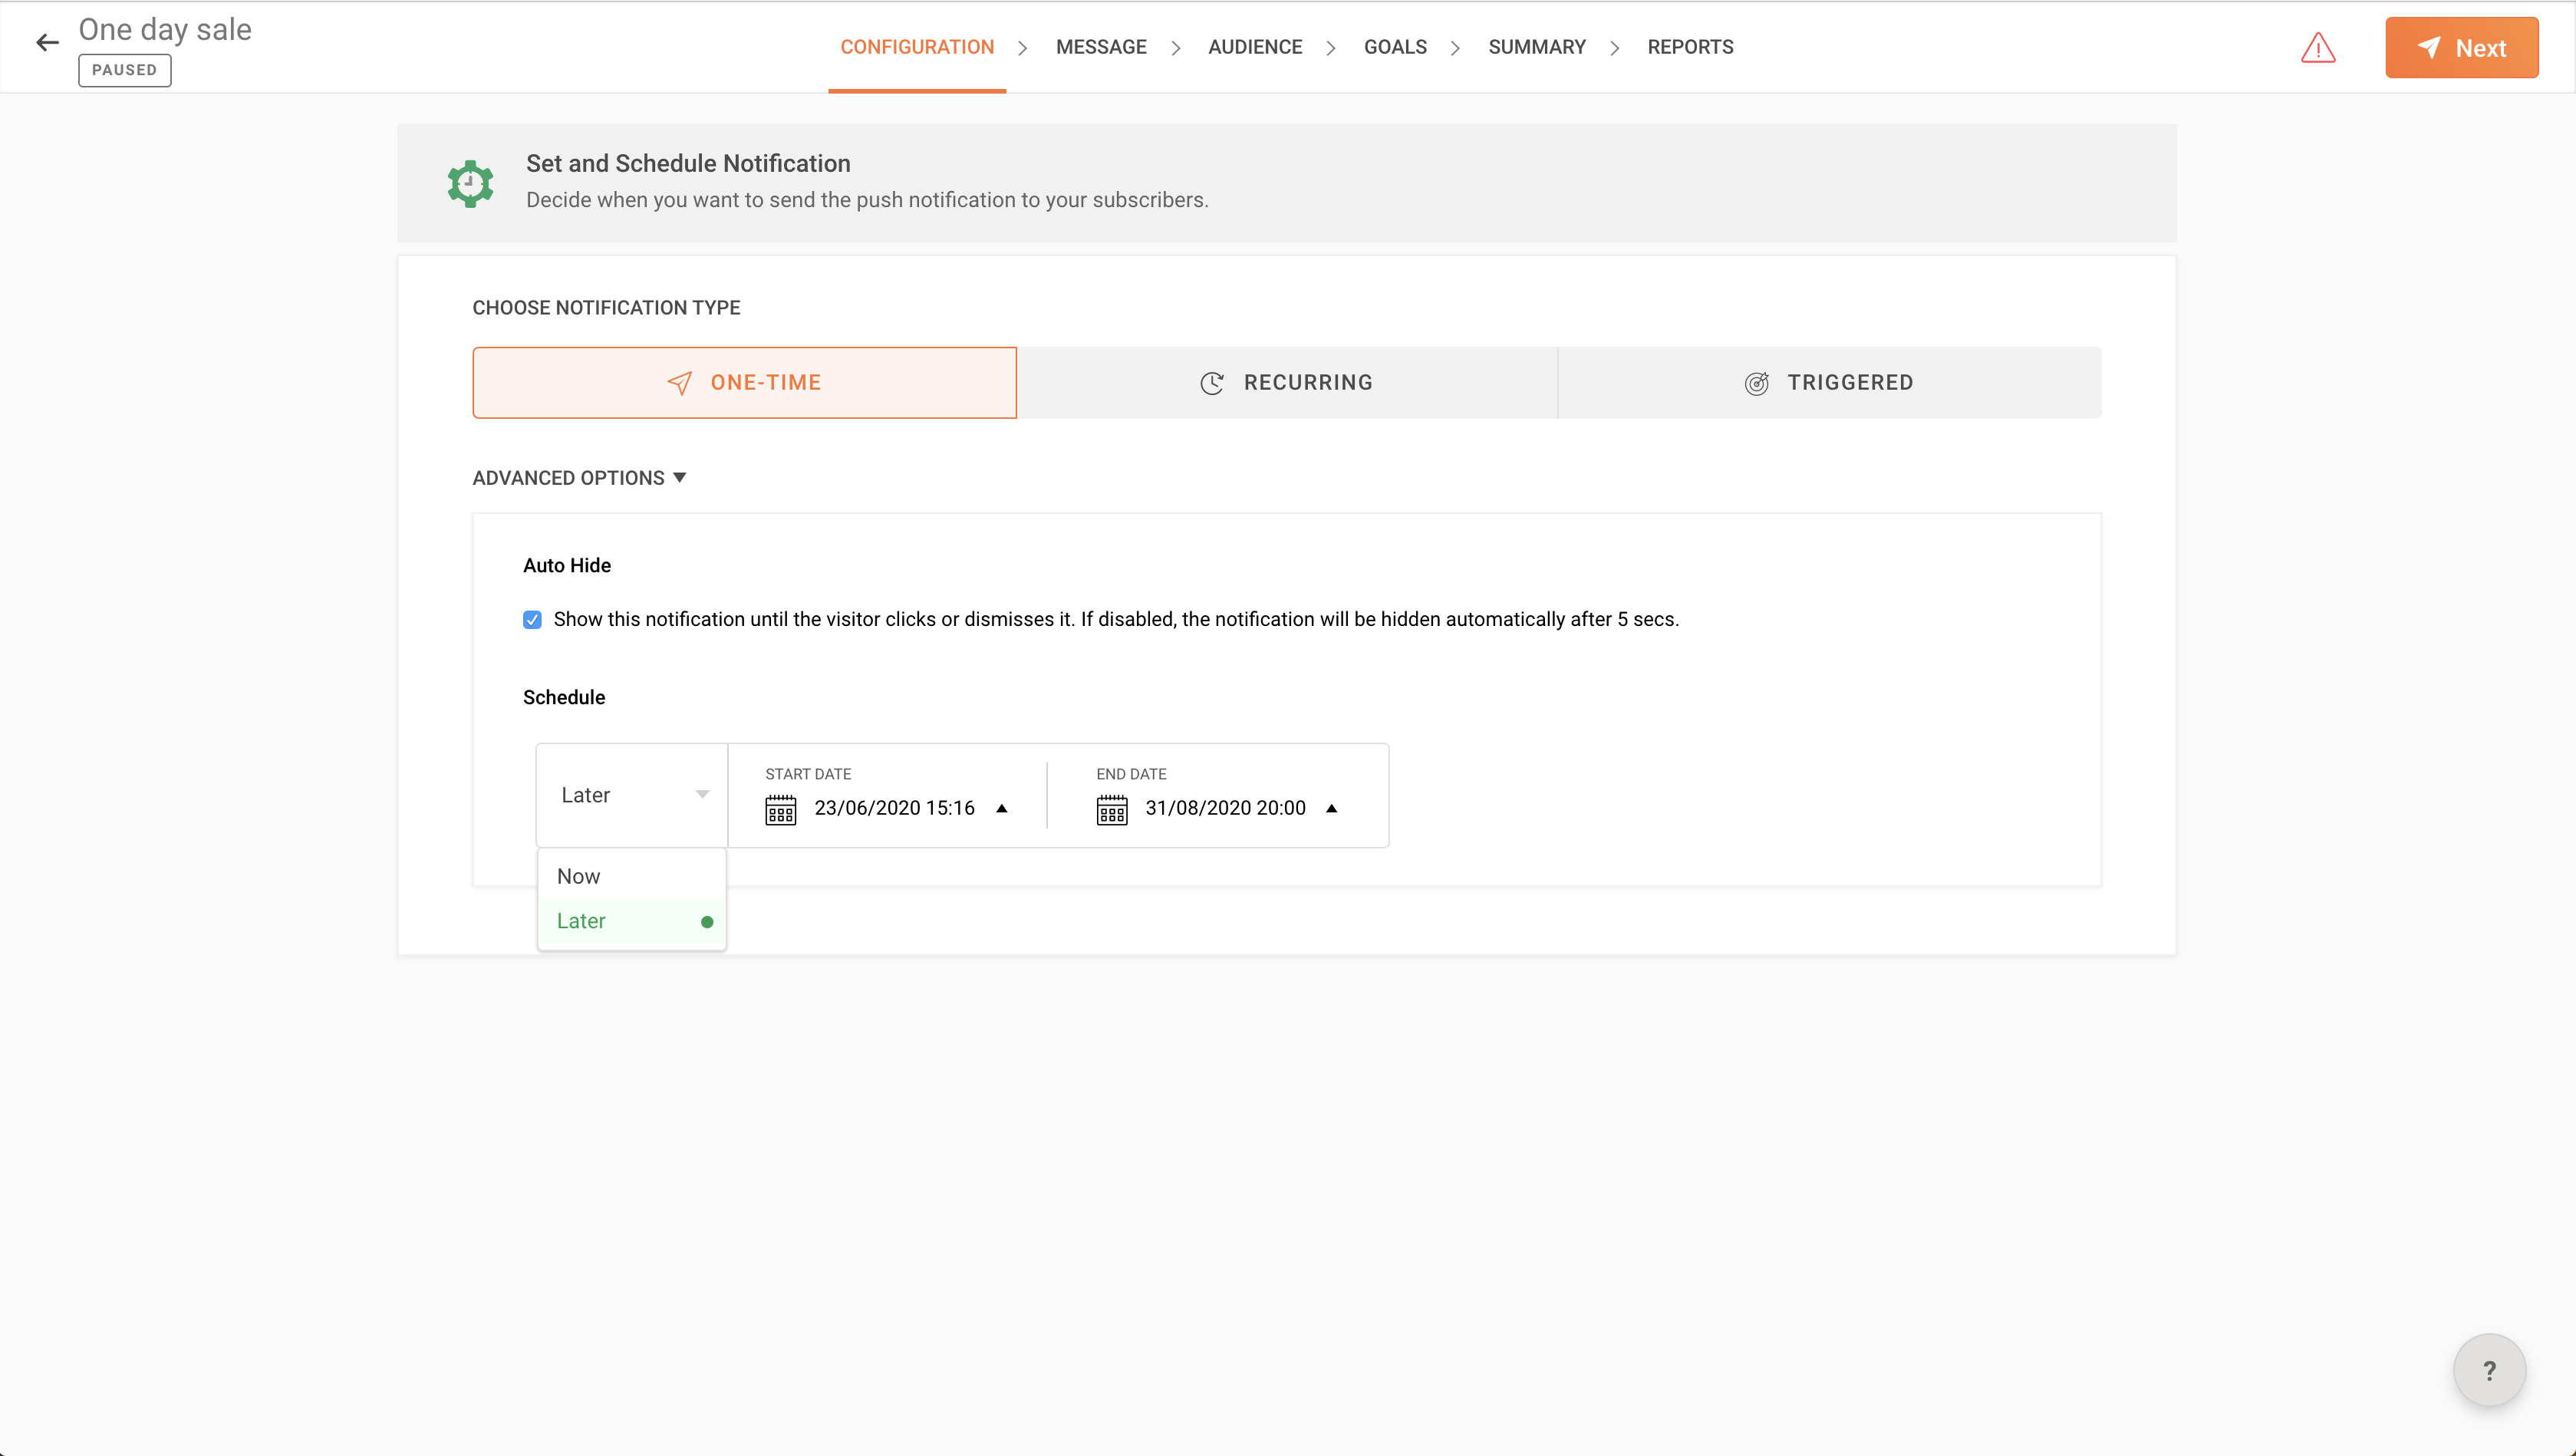Click the start date calendar icon
Image resolution: width=2576 pixels, height=1456 pixels.
point(780,809)
